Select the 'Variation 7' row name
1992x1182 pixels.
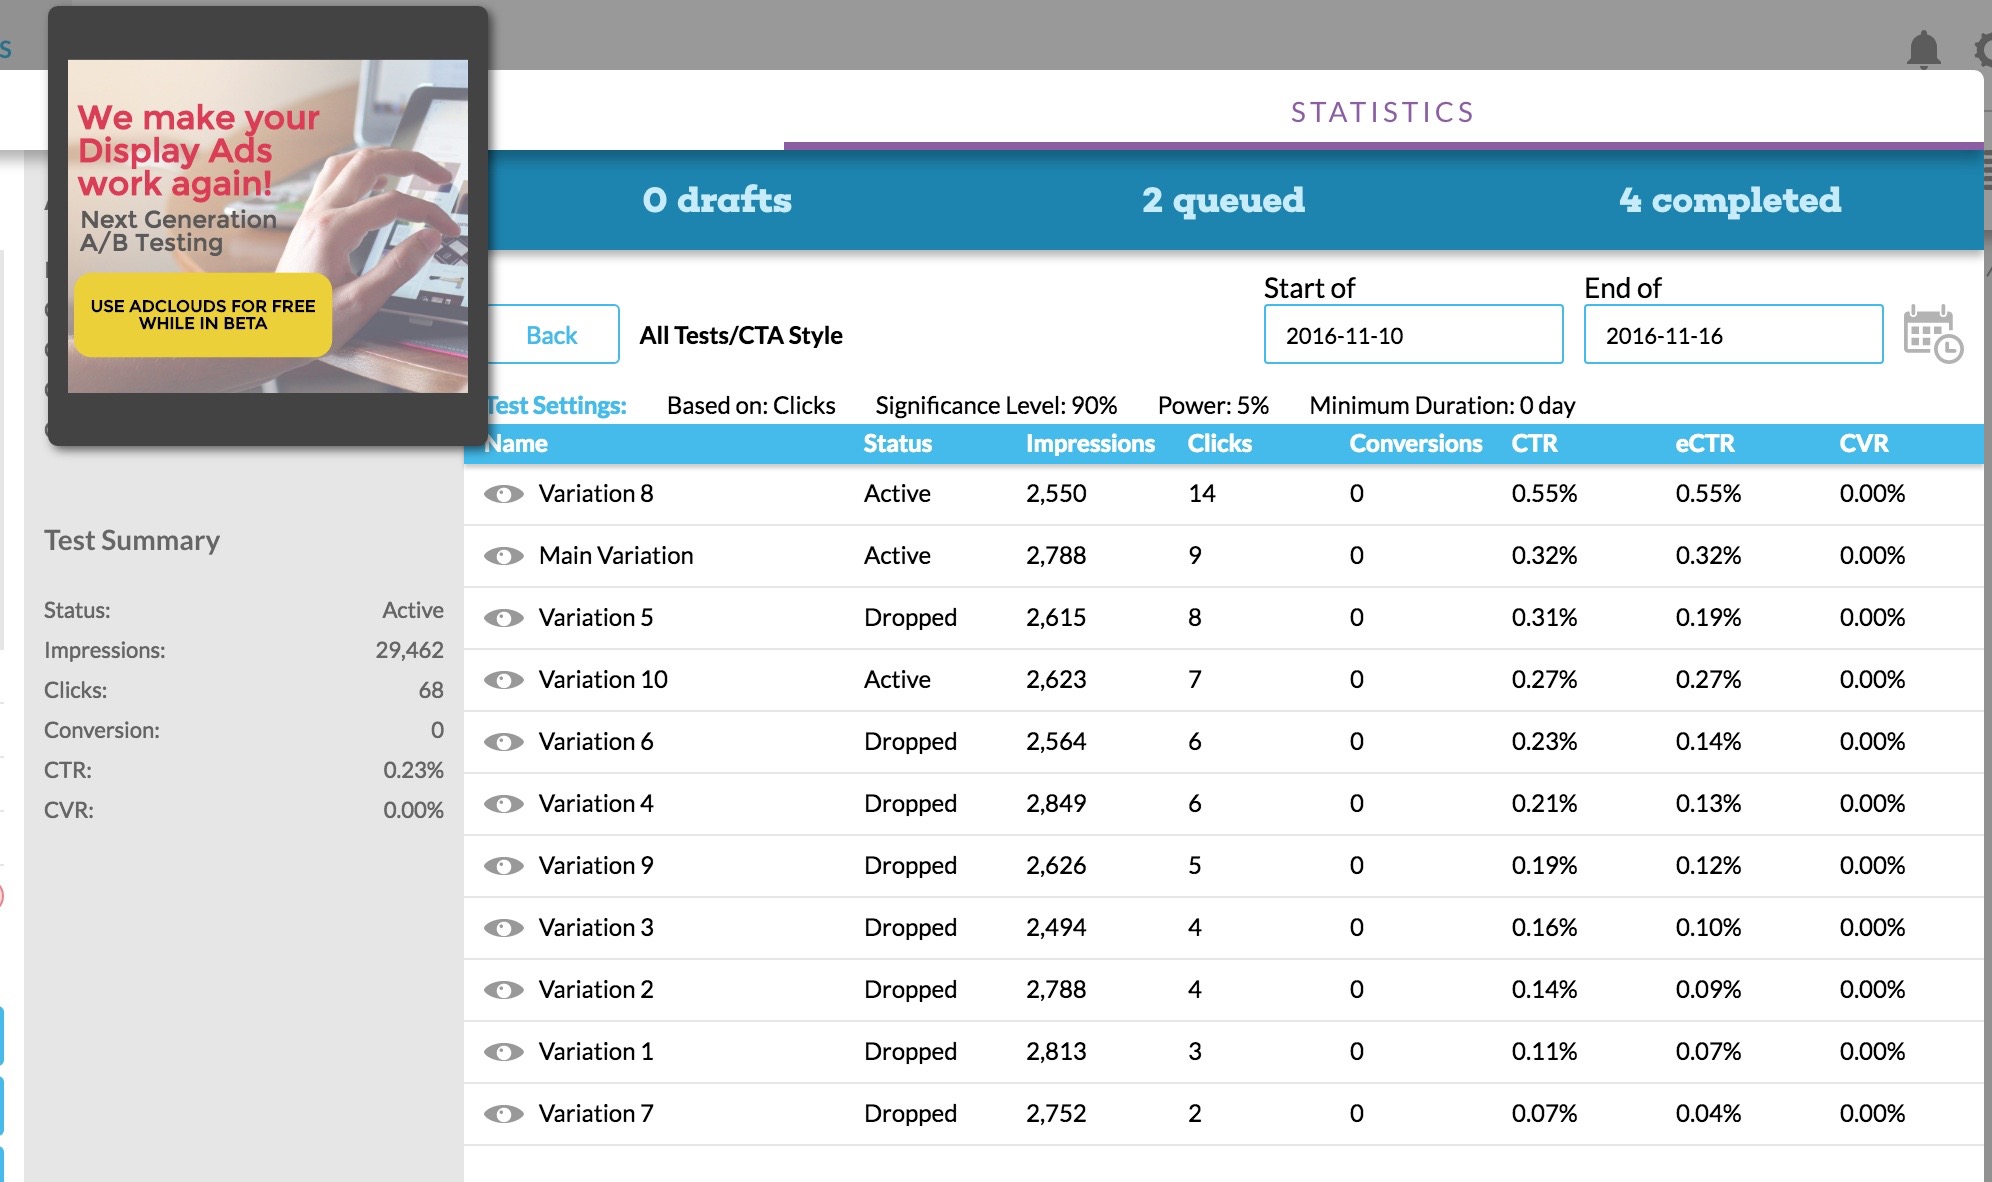coord(596,1114)
